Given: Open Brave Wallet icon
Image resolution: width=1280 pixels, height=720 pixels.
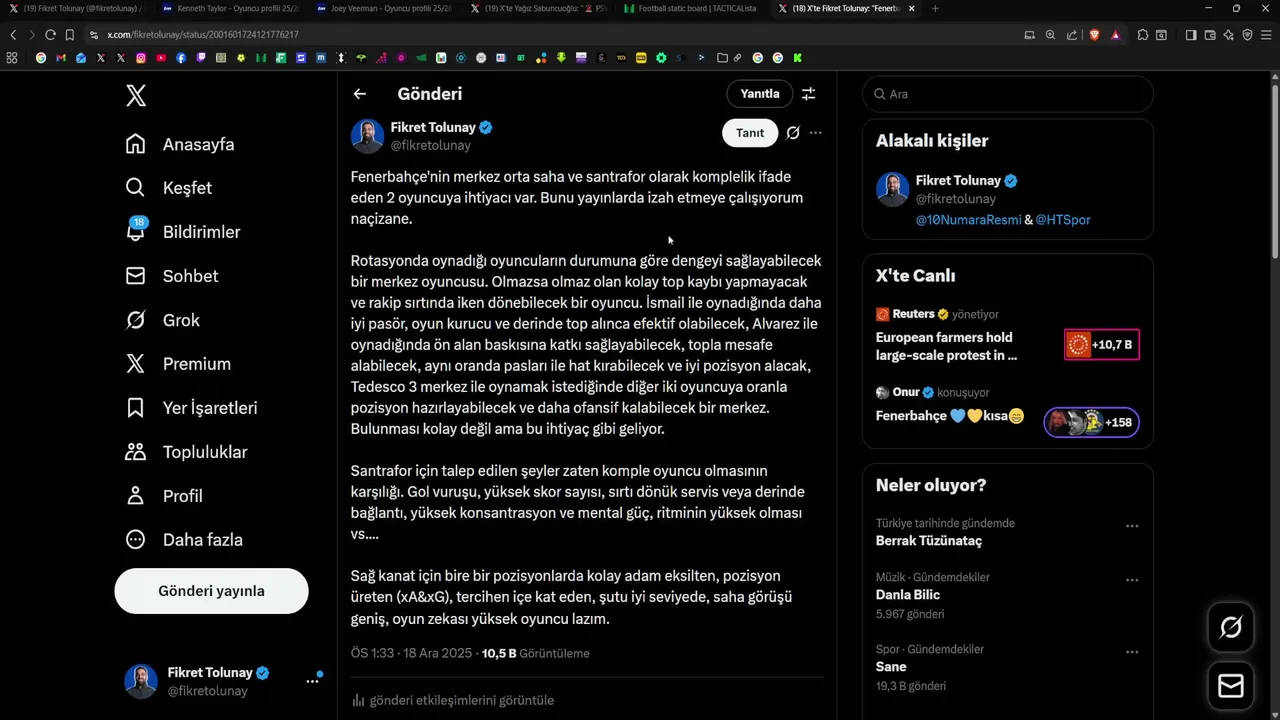Looking at the screenshot, I should tap(1210, 35).
